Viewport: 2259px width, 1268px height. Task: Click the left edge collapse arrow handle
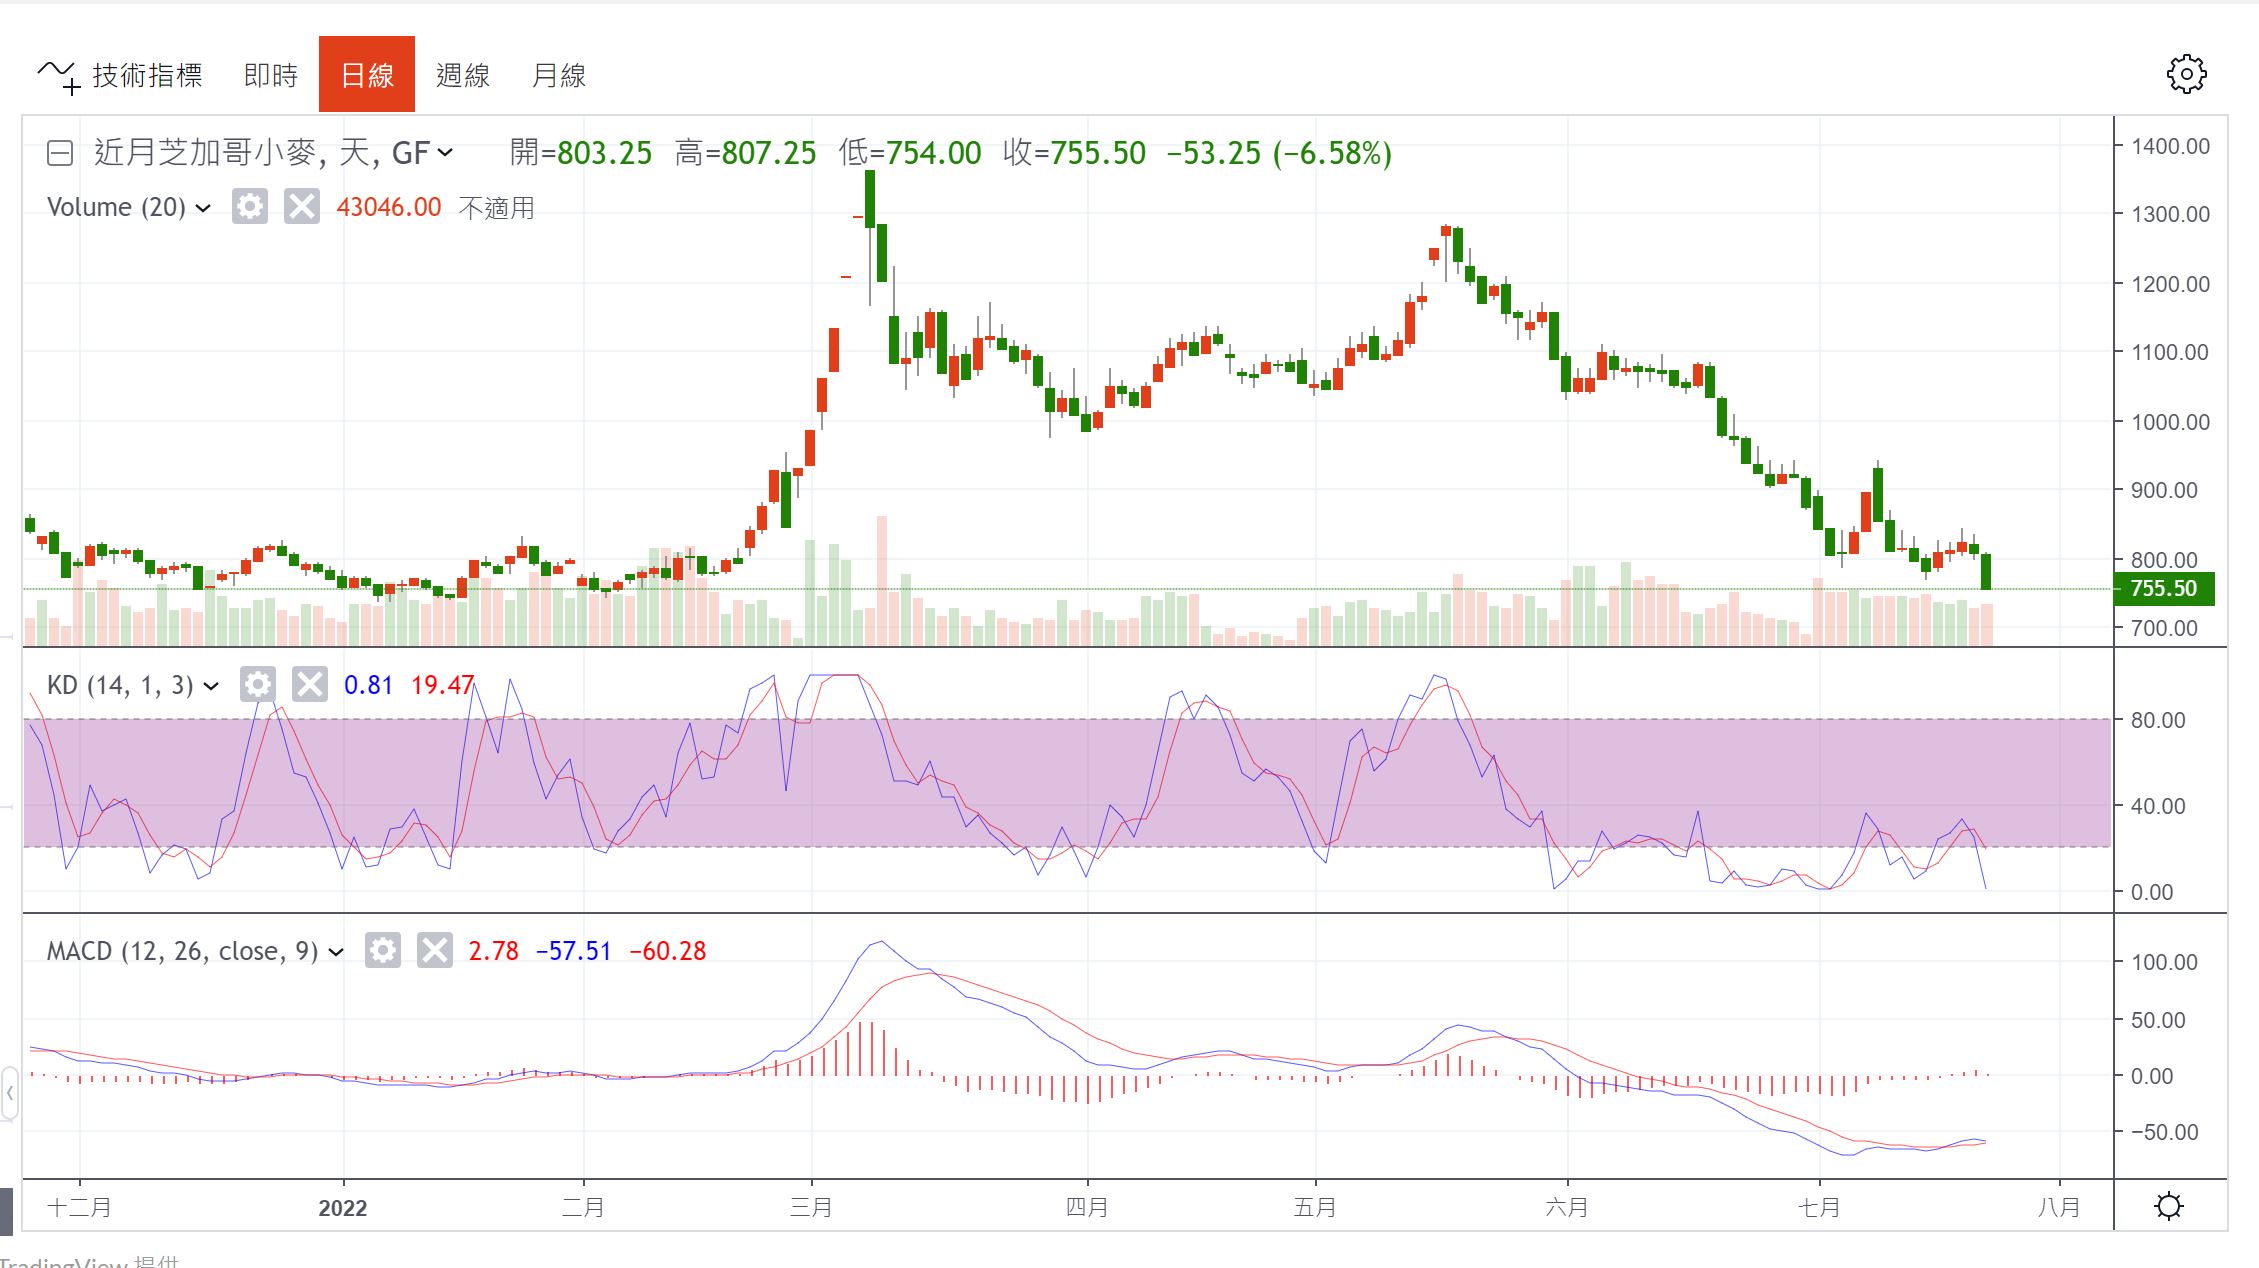[x=9, y=1093]
